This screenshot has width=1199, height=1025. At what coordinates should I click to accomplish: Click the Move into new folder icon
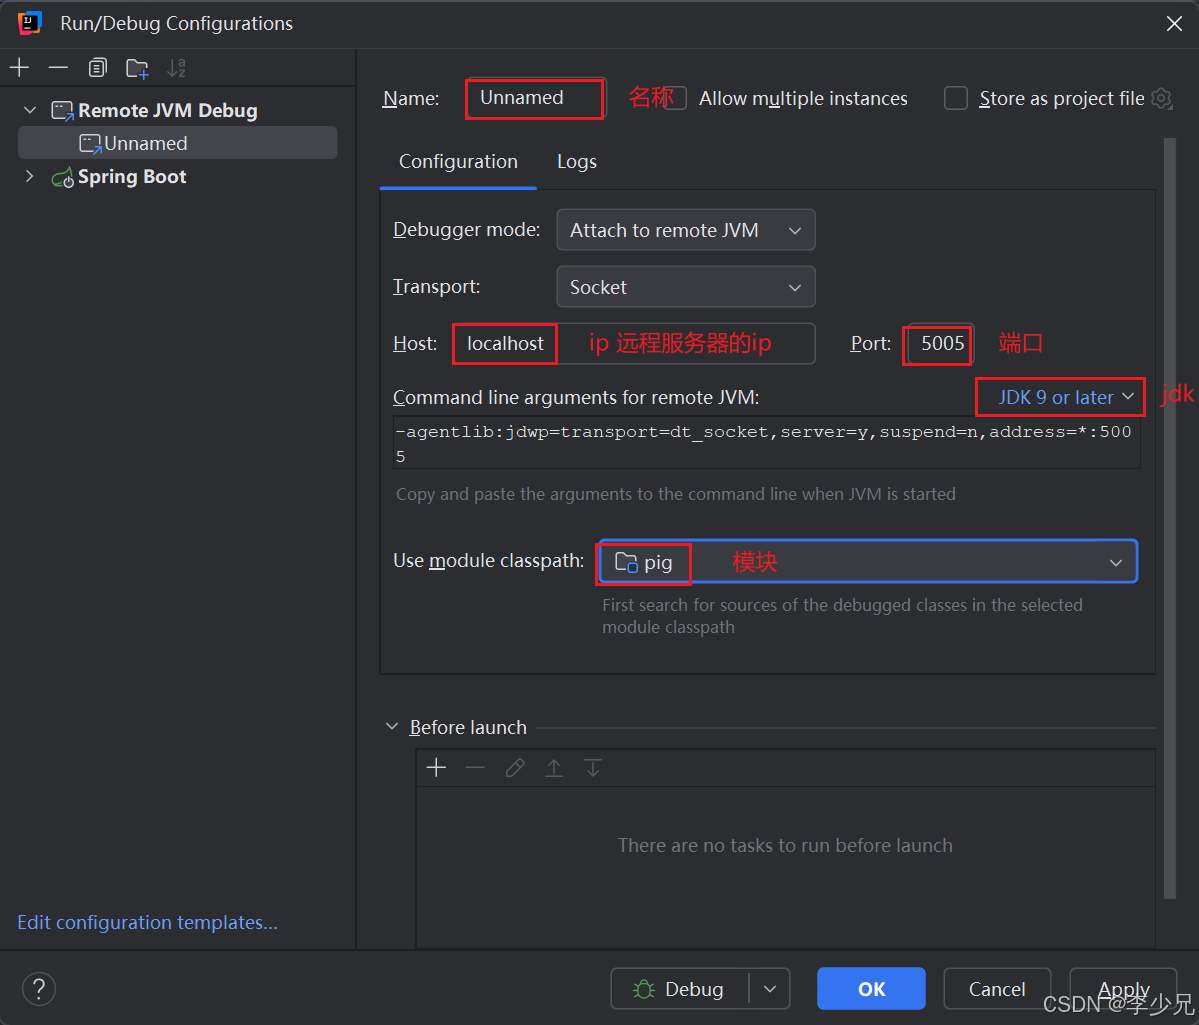[137, 68]
